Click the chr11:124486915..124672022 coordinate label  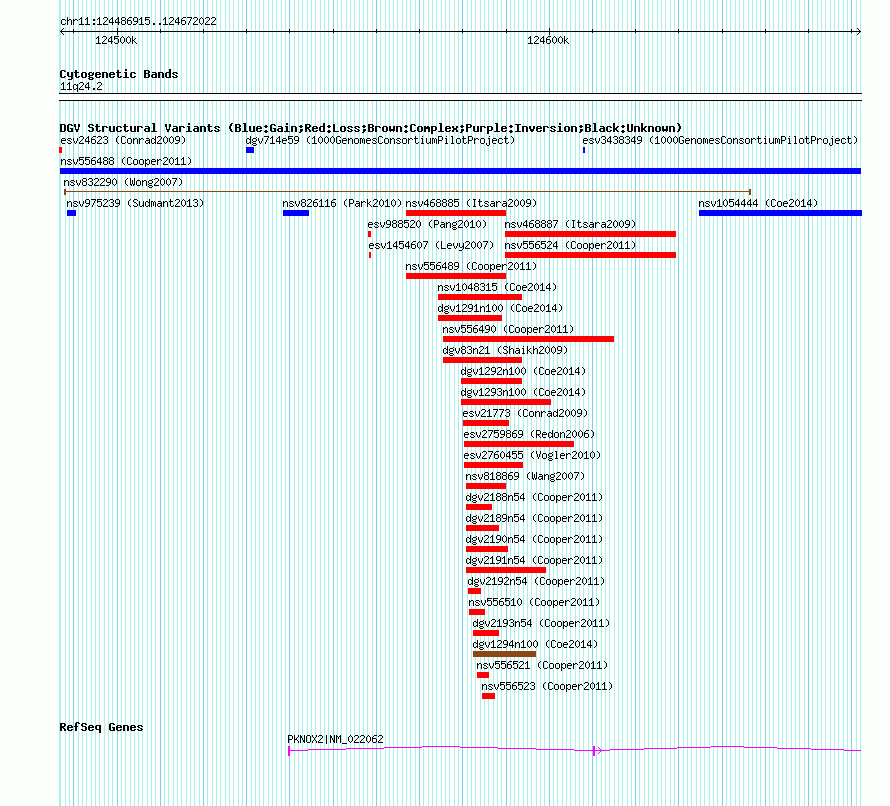[138, 21]
